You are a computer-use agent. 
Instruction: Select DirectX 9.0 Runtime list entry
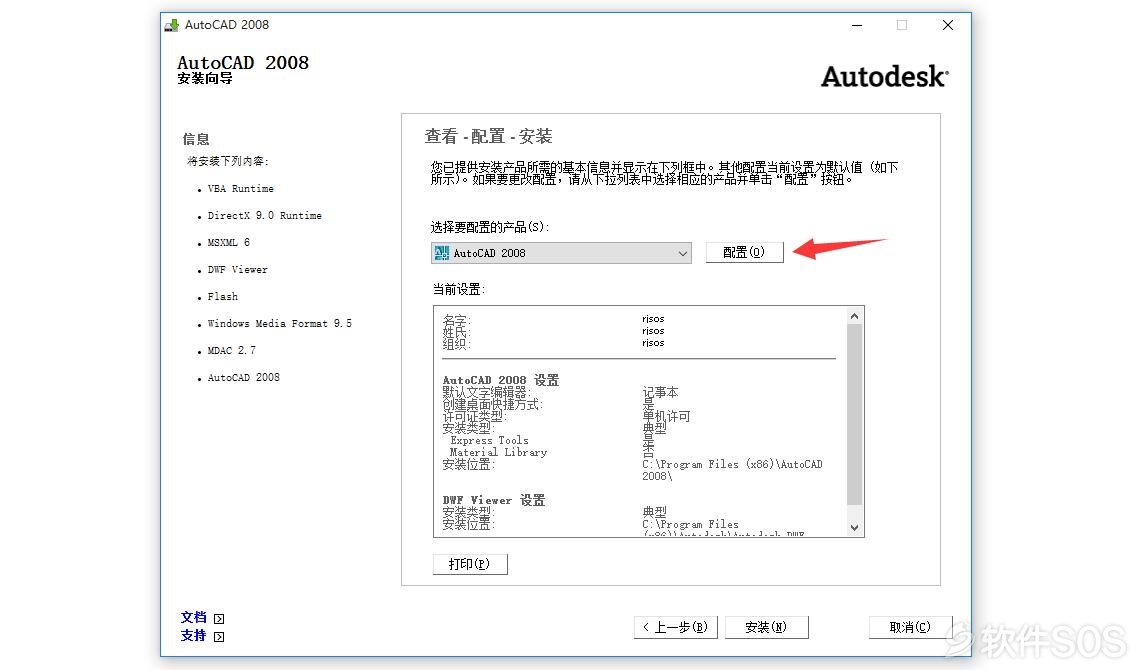[265, 216]
